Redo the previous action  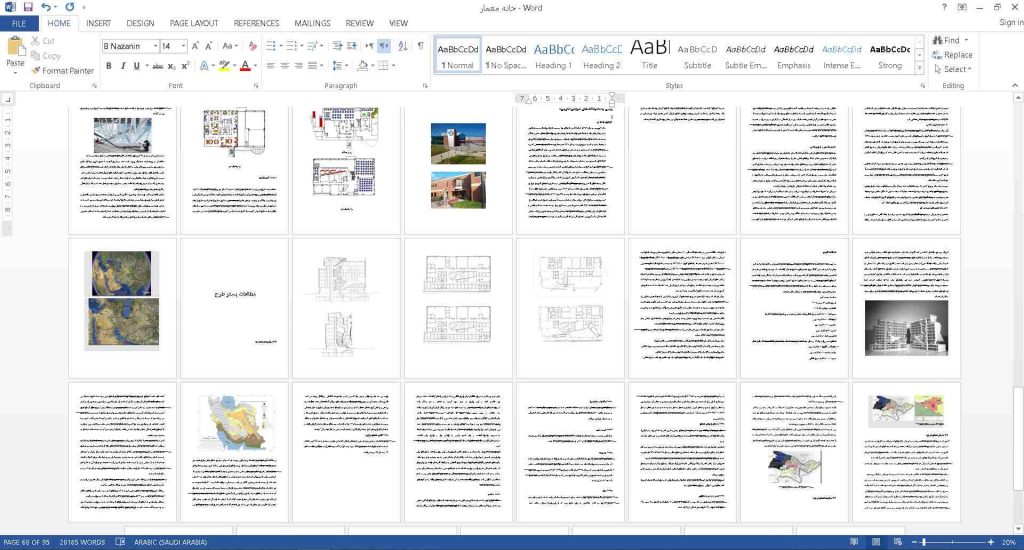(69, 7)
